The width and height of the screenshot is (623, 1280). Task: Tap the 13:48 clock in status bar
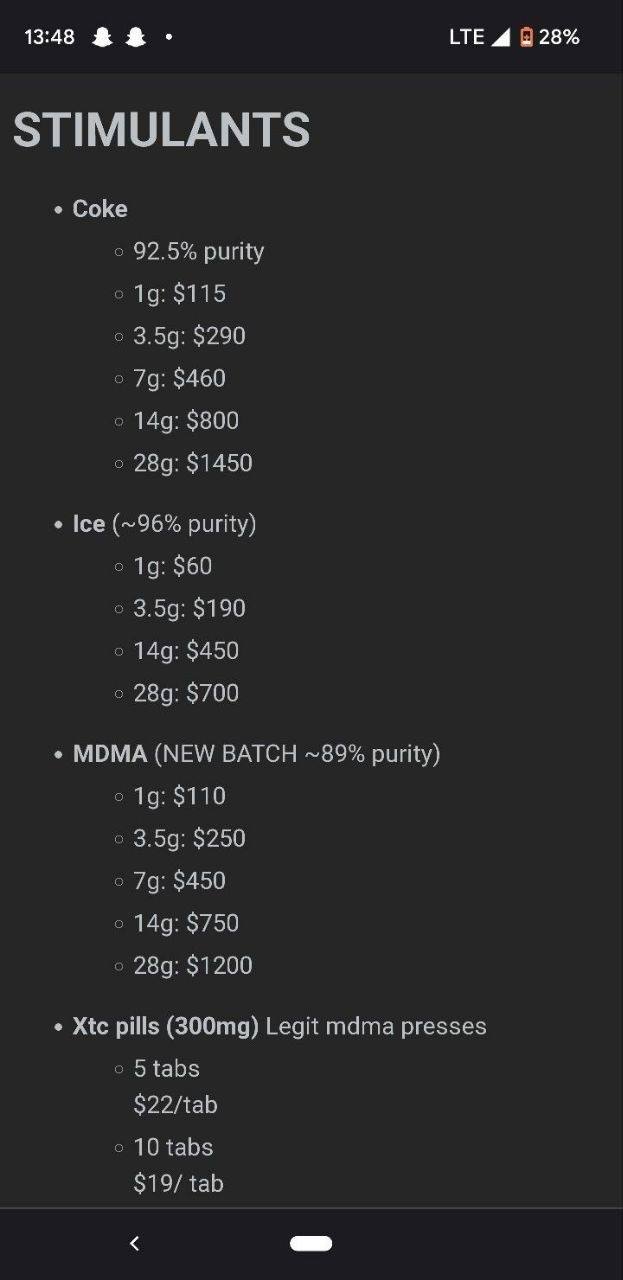tap(50, 37)
